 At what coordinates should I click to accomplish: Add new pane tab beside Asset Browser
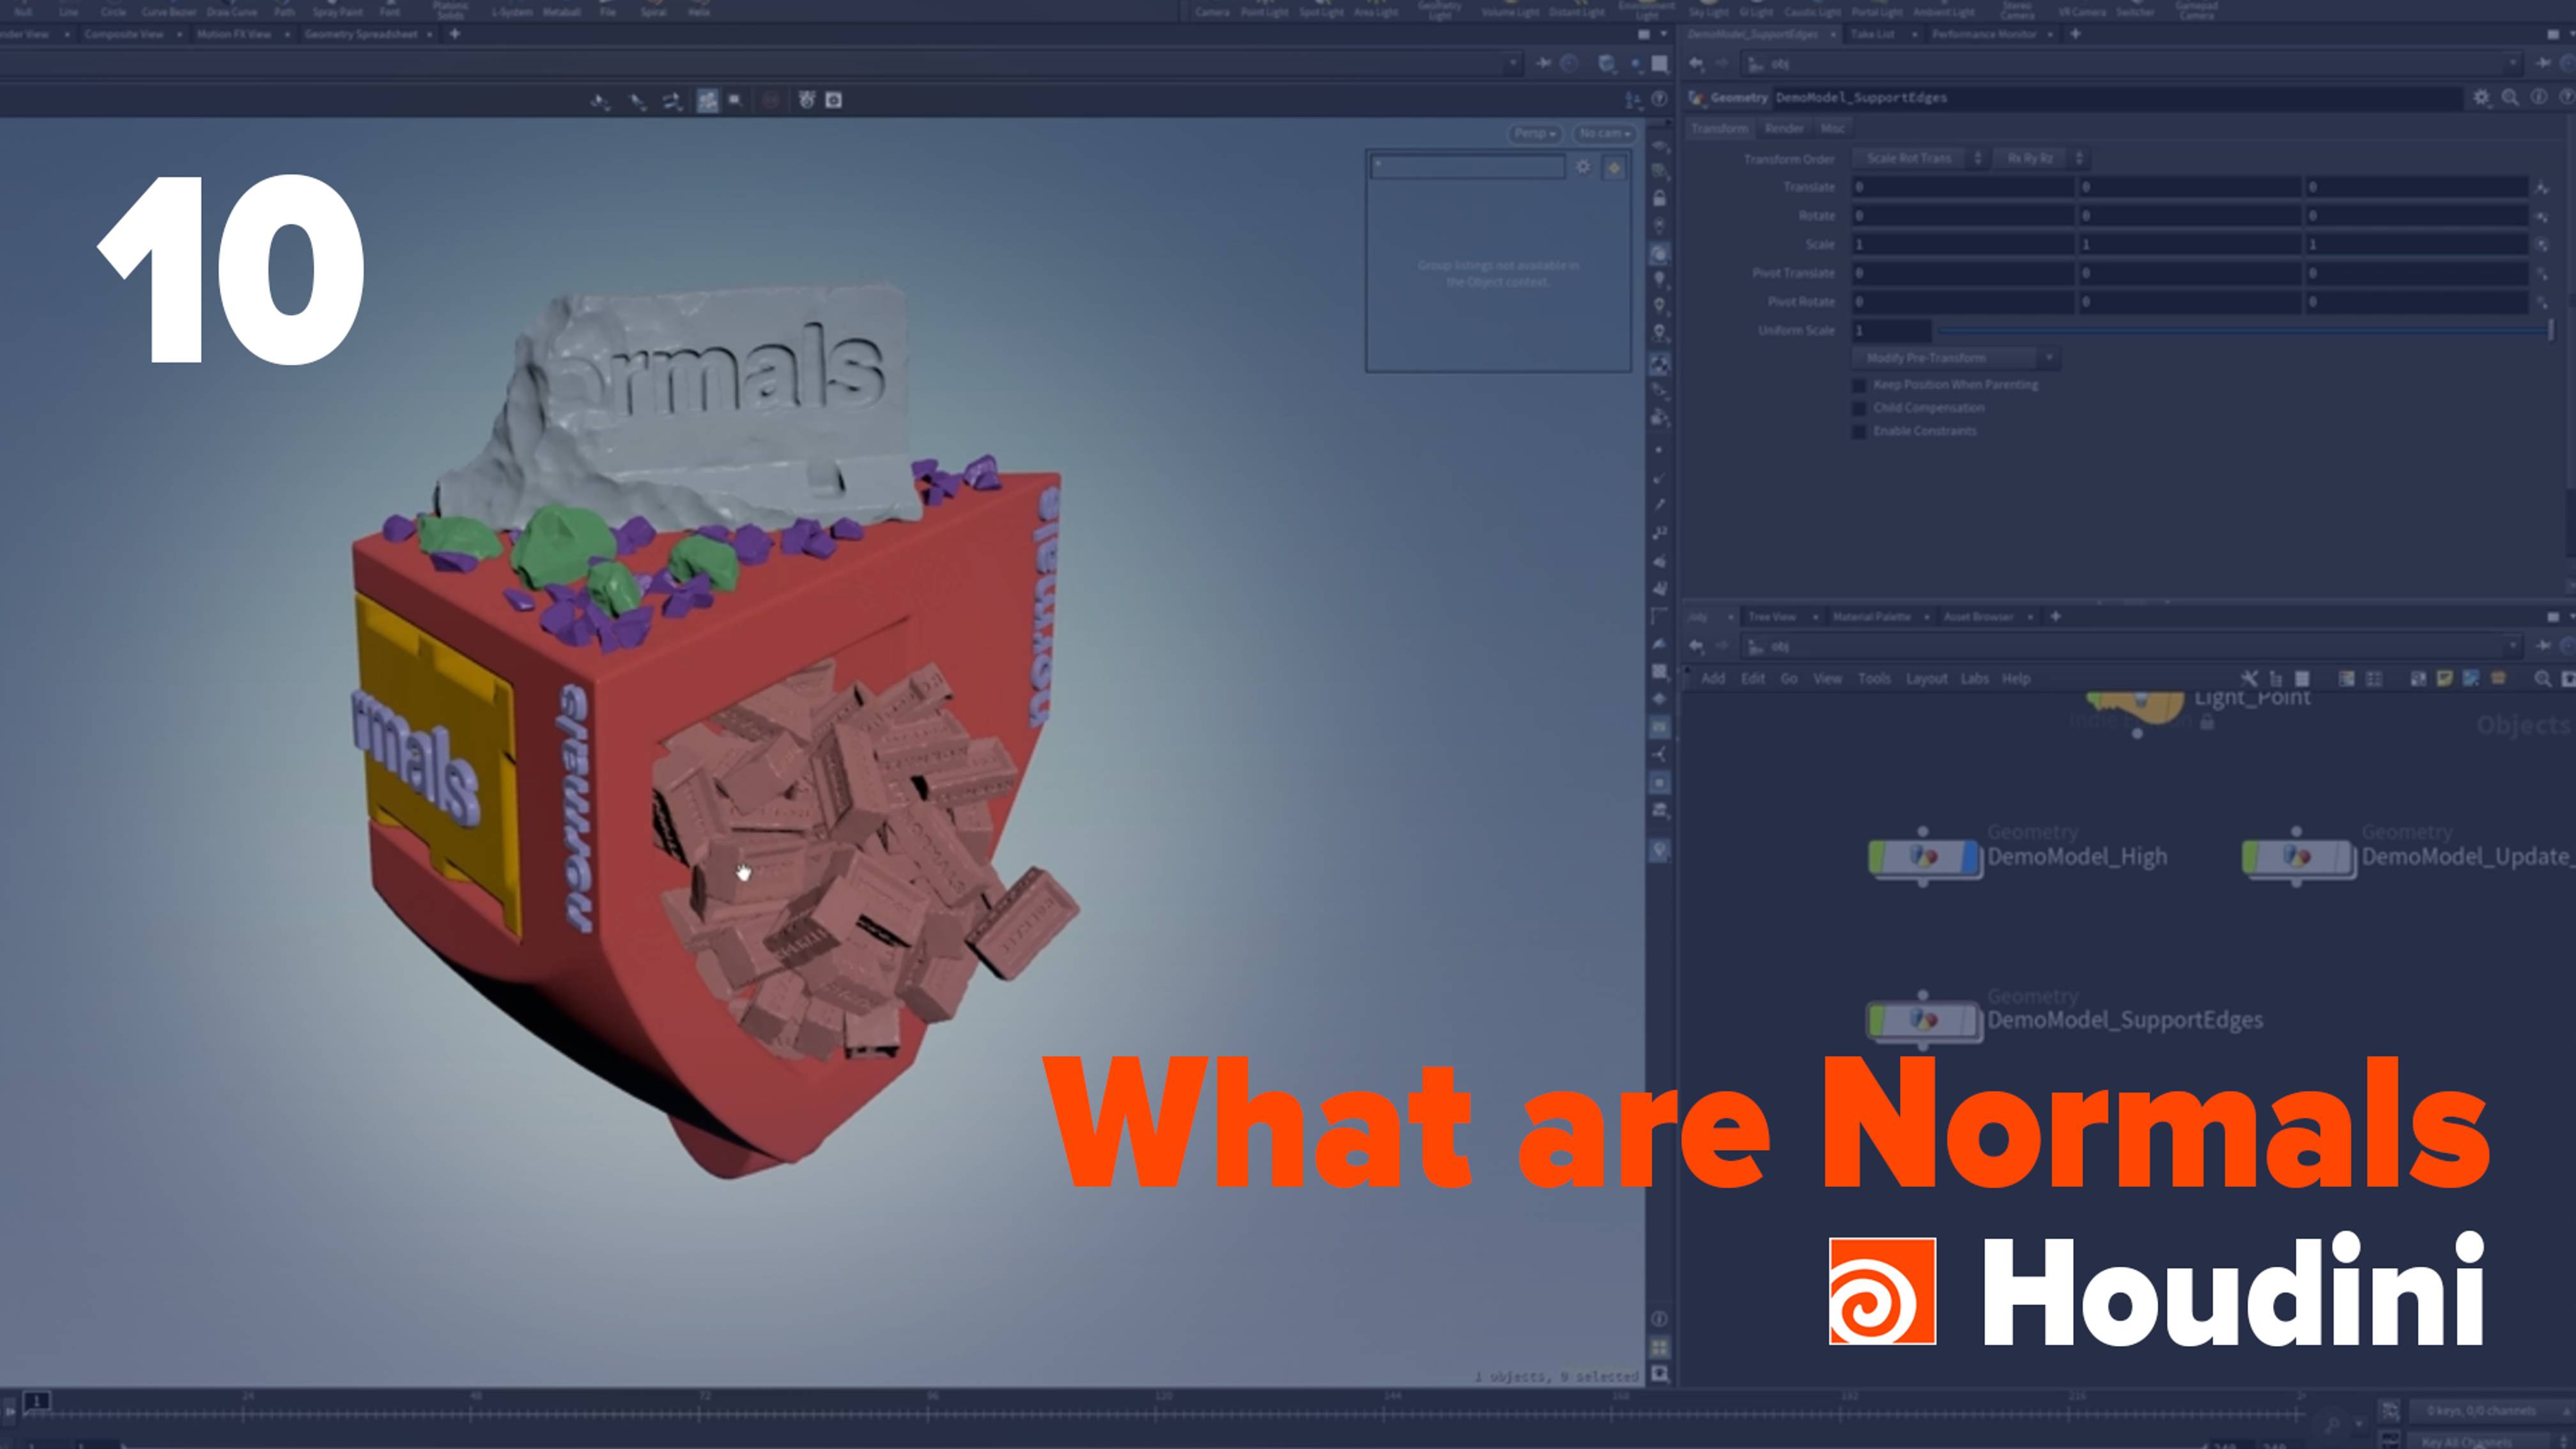(2056, 617)
